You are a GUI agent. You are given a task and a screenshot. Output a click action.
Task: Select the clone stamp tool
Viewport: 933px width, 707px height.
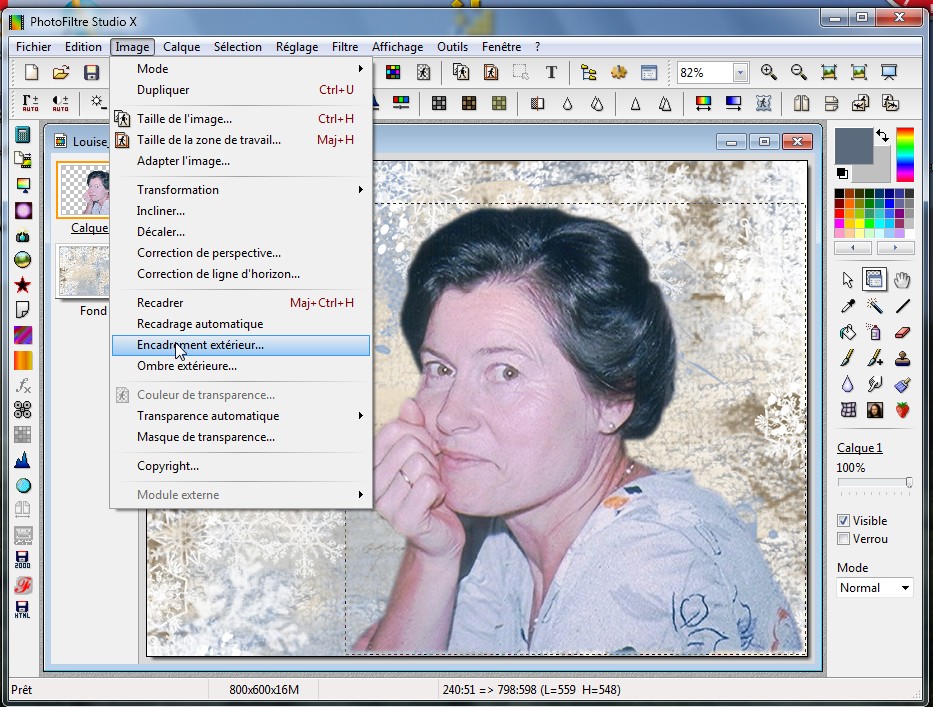[902, 358]
